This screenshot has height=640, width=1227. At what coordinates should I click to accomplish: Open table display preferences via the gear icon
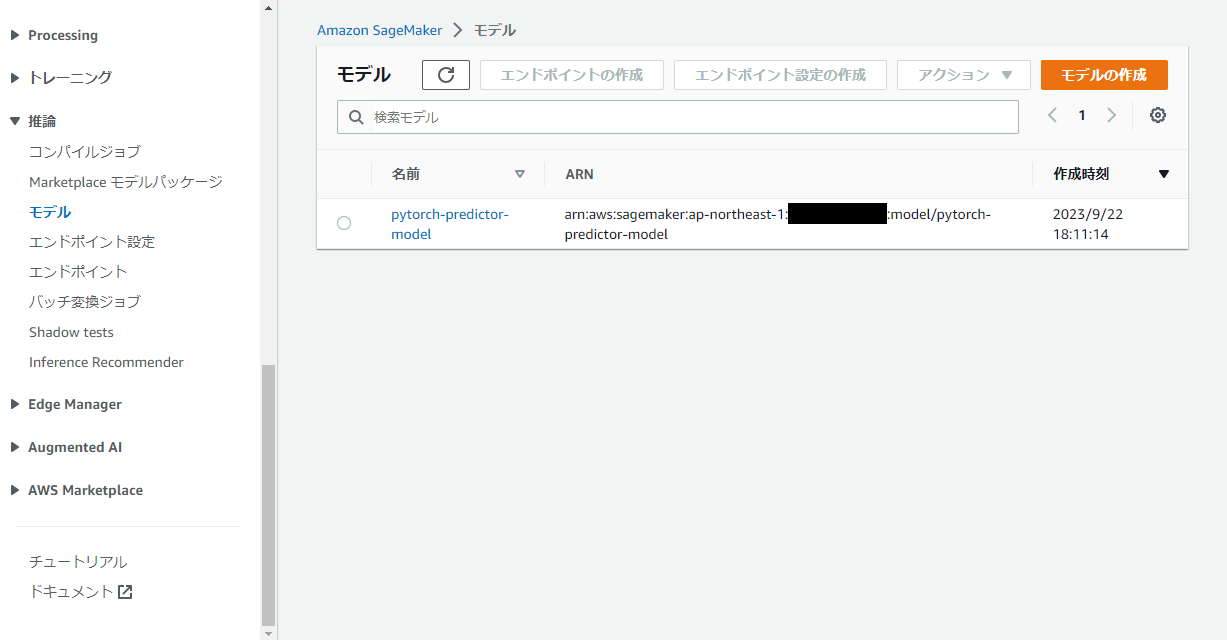click(x=1157, y=115)
